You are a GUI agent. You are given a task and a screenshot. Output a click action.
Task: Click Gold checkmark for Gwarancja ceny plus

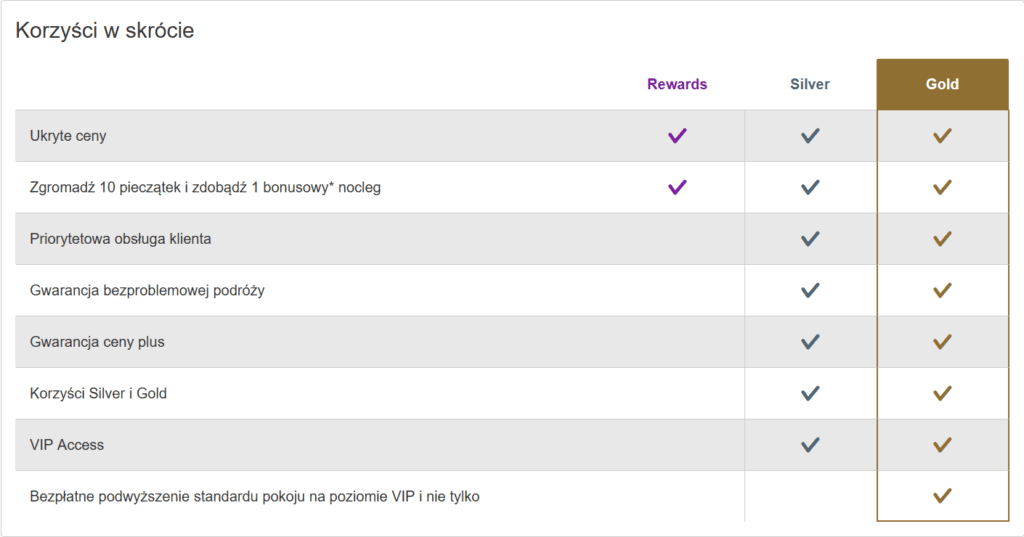942,342
